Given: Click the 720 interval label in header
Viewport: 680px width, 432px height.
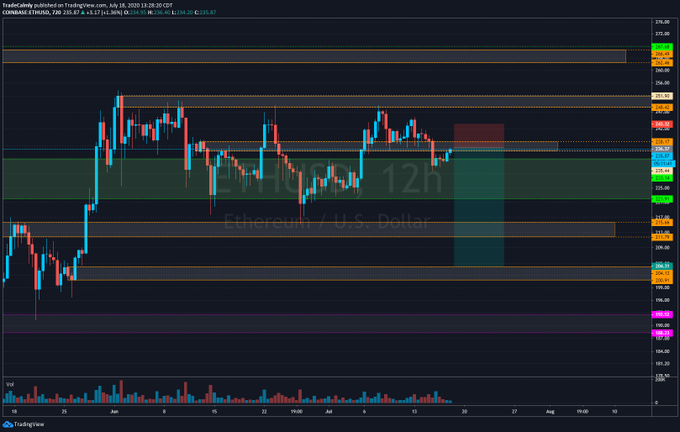Looking at the screenshot, I should [56, 12].
